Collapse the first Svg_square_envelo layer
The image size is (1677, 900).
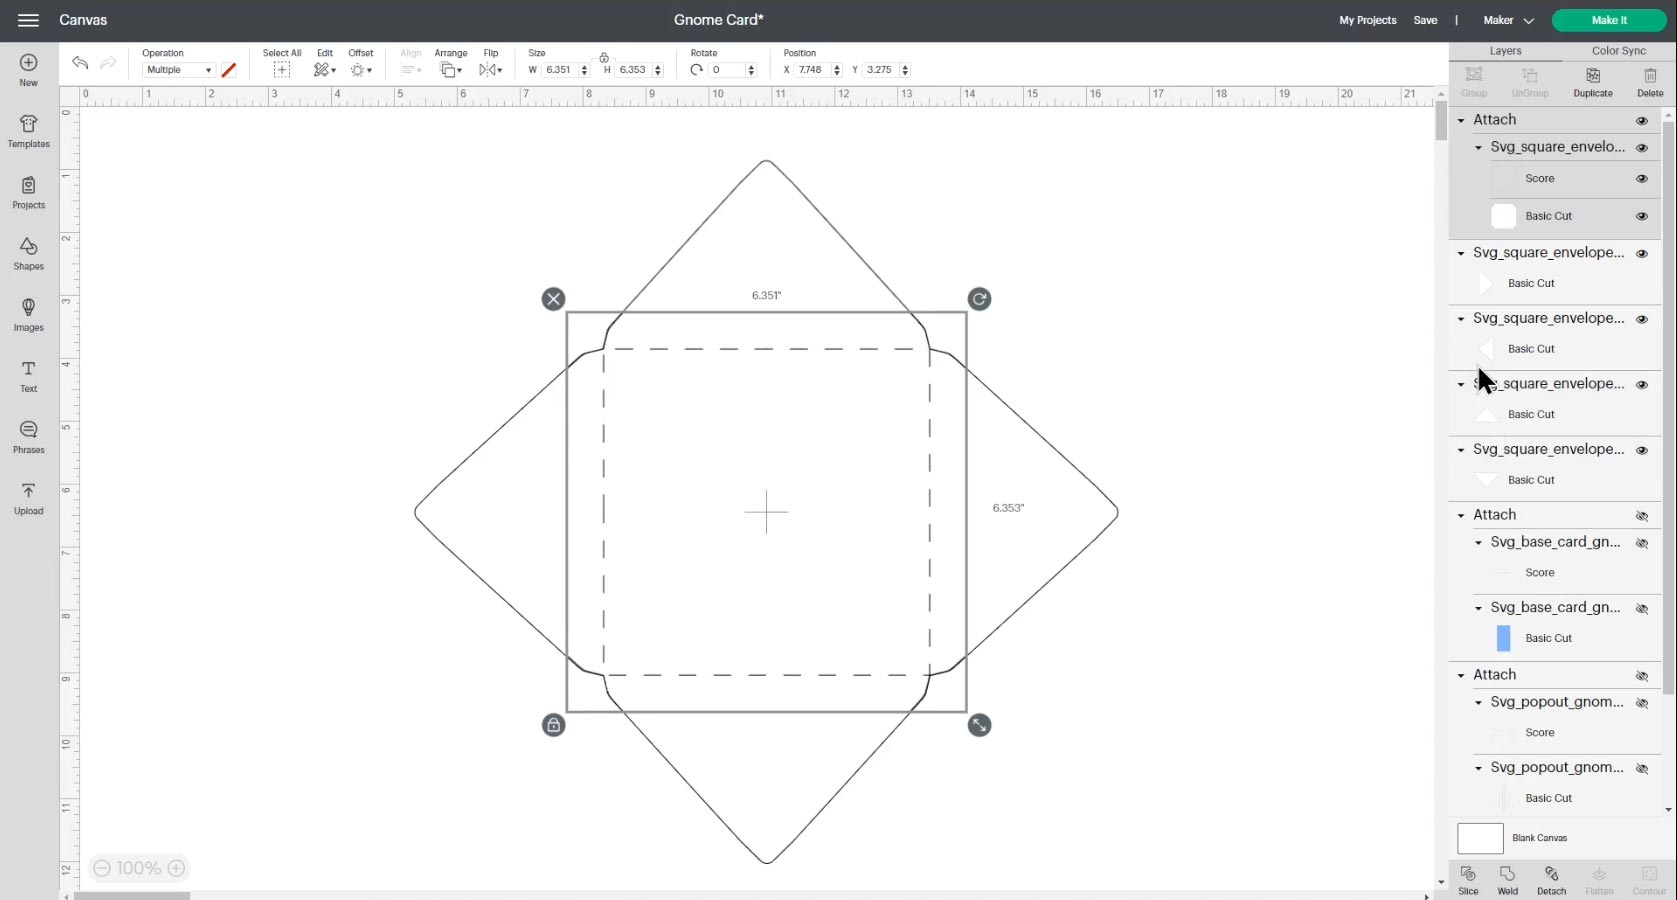[1479, 147]
